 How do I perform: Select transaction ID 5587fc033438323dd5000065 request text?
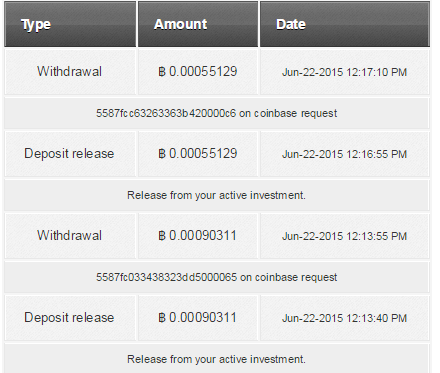coord(217,277)
